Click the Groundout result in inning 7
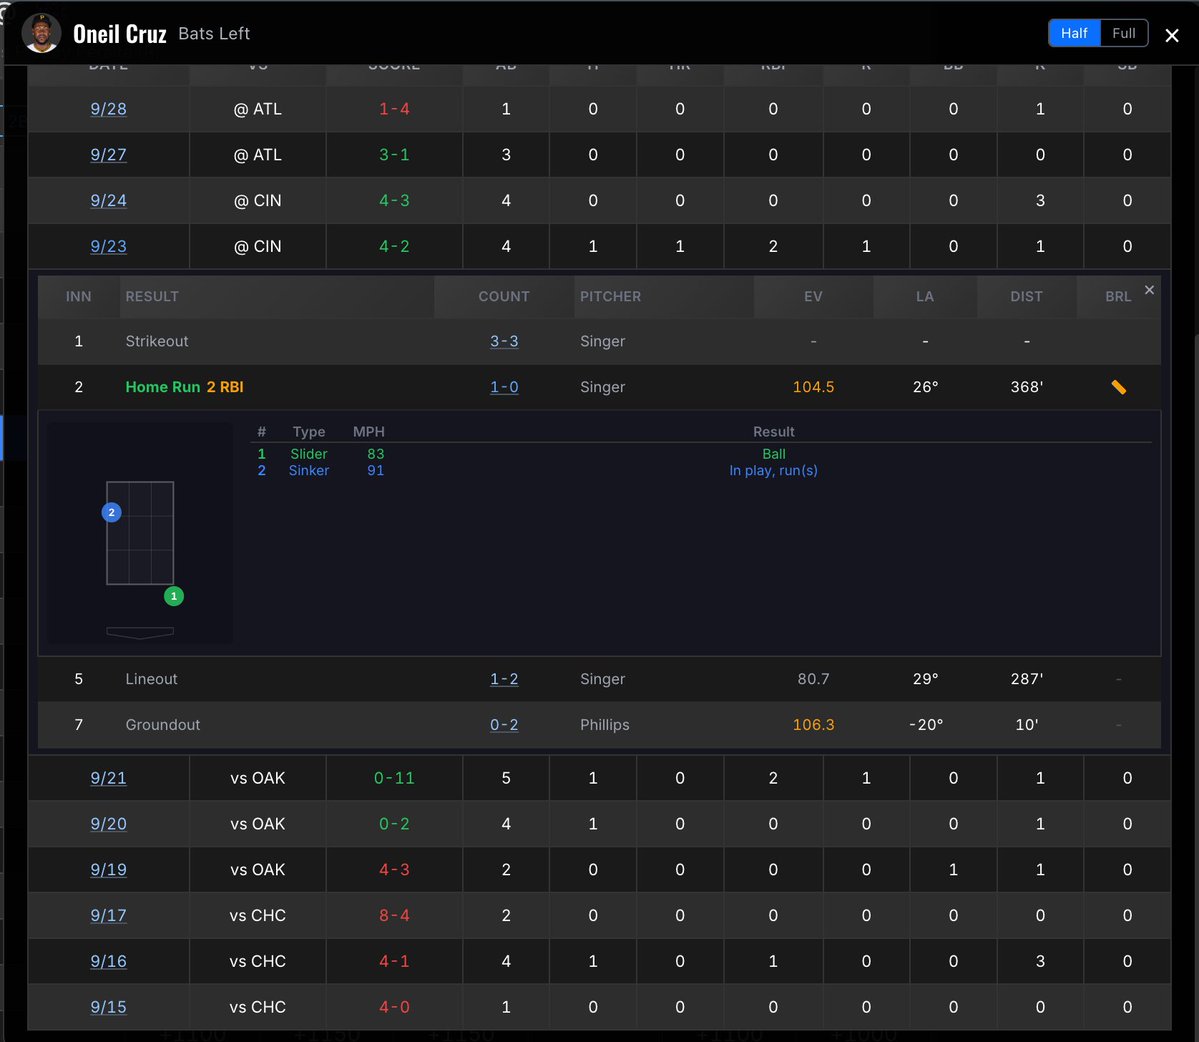 click(x=163, y=725)
